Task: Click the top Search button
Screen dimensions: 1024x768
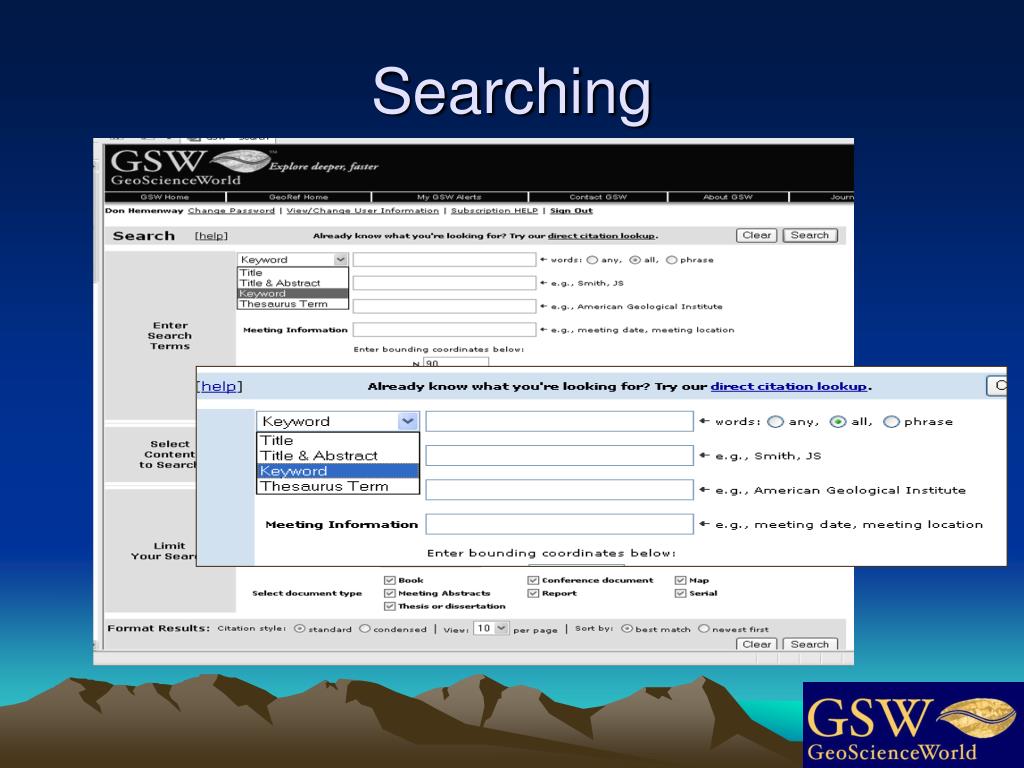Action: click(810, 235)
